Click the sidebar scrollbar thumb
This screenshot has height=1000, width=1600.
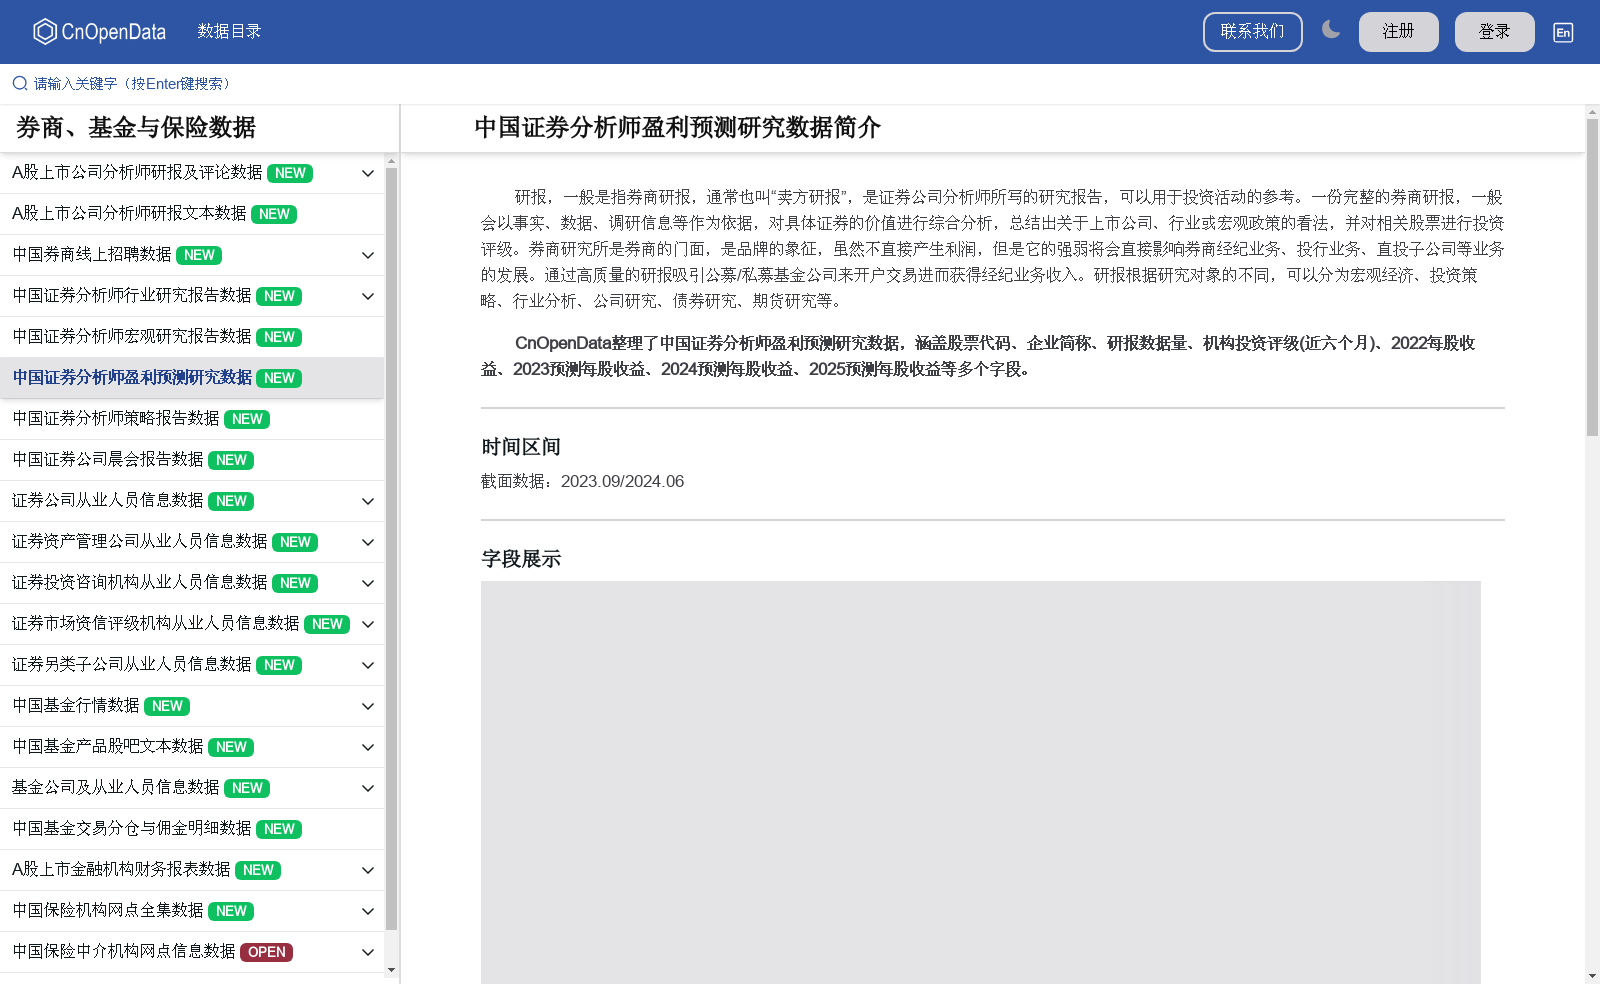(391, 548)
